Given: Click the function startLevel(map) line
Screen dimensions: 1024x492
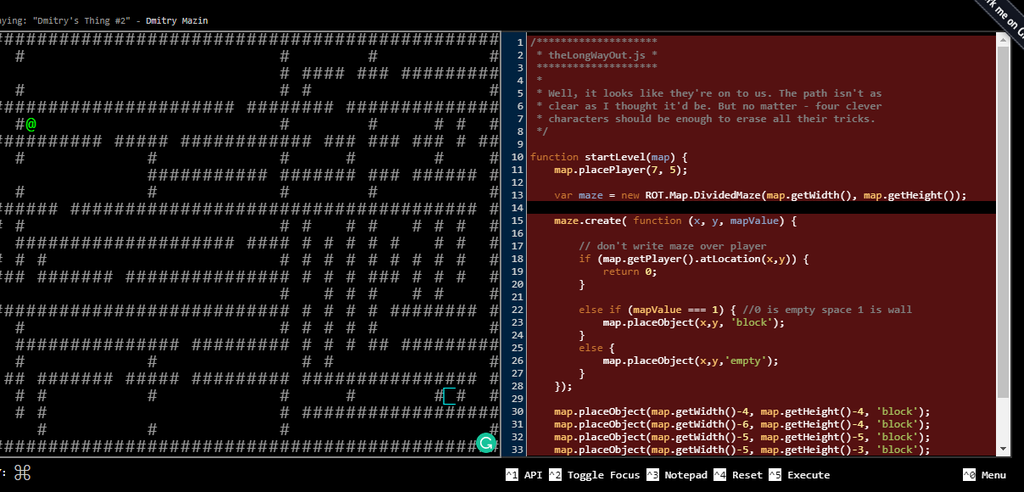Looking at the screenshot, I should pyautogui.click(x=609, y=157).
